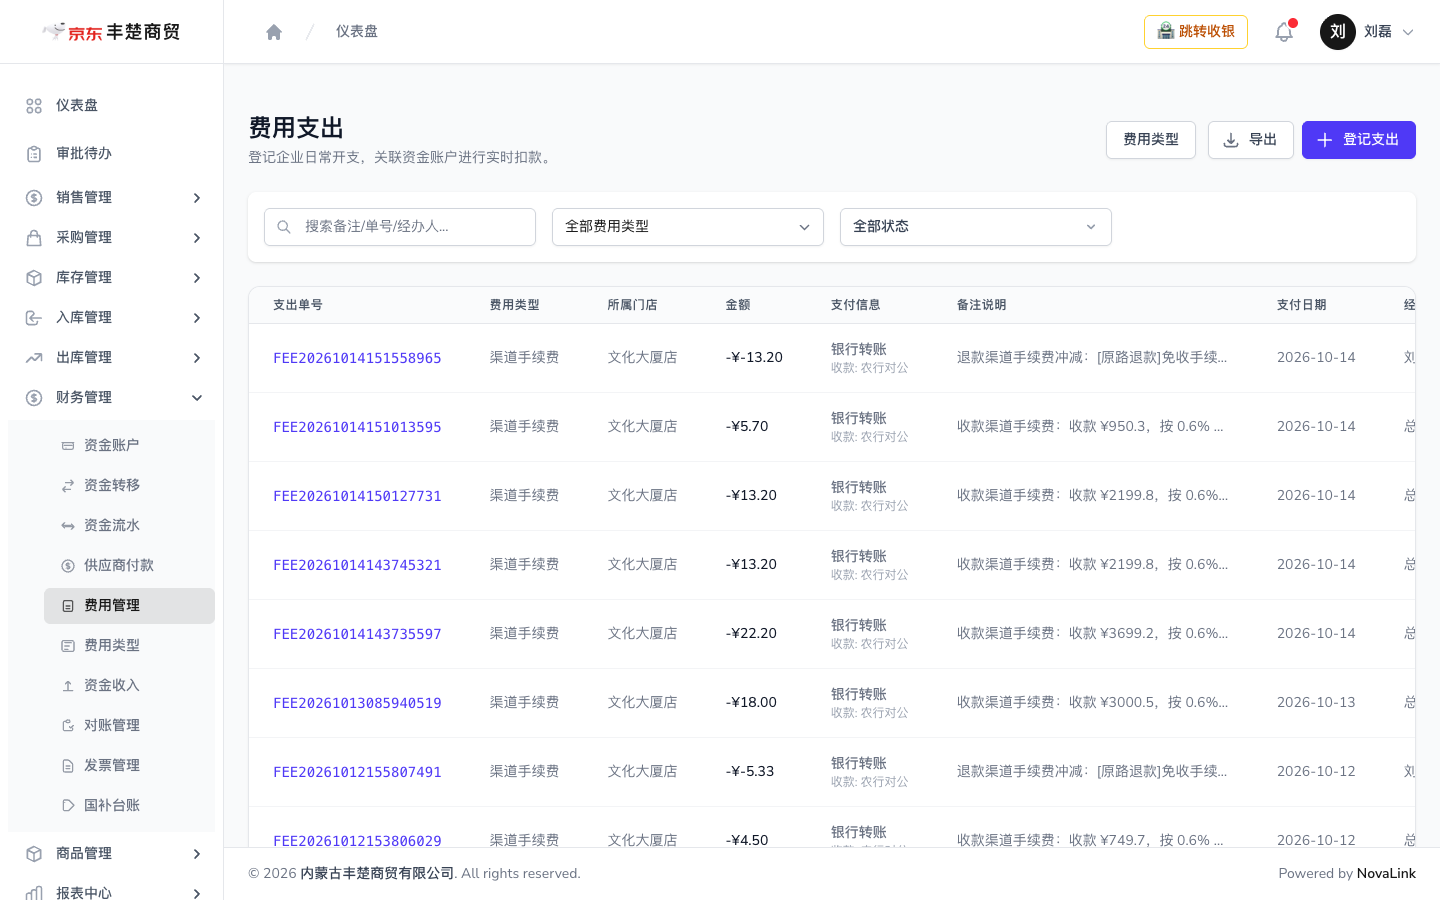Click the amount -¥22.20 cell
This screenshot has width=1440, height=900.
click(751, 633)
